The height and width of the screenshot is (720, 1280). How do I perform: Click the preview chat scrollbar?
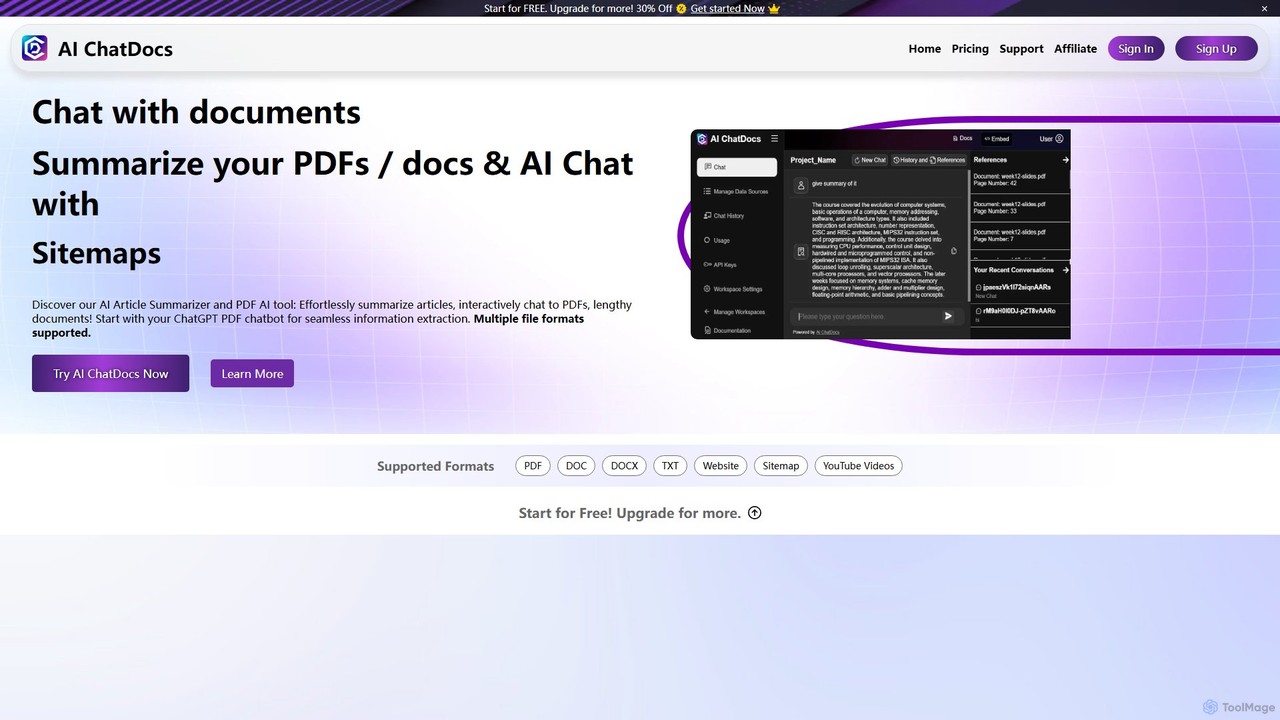[969, 235]
